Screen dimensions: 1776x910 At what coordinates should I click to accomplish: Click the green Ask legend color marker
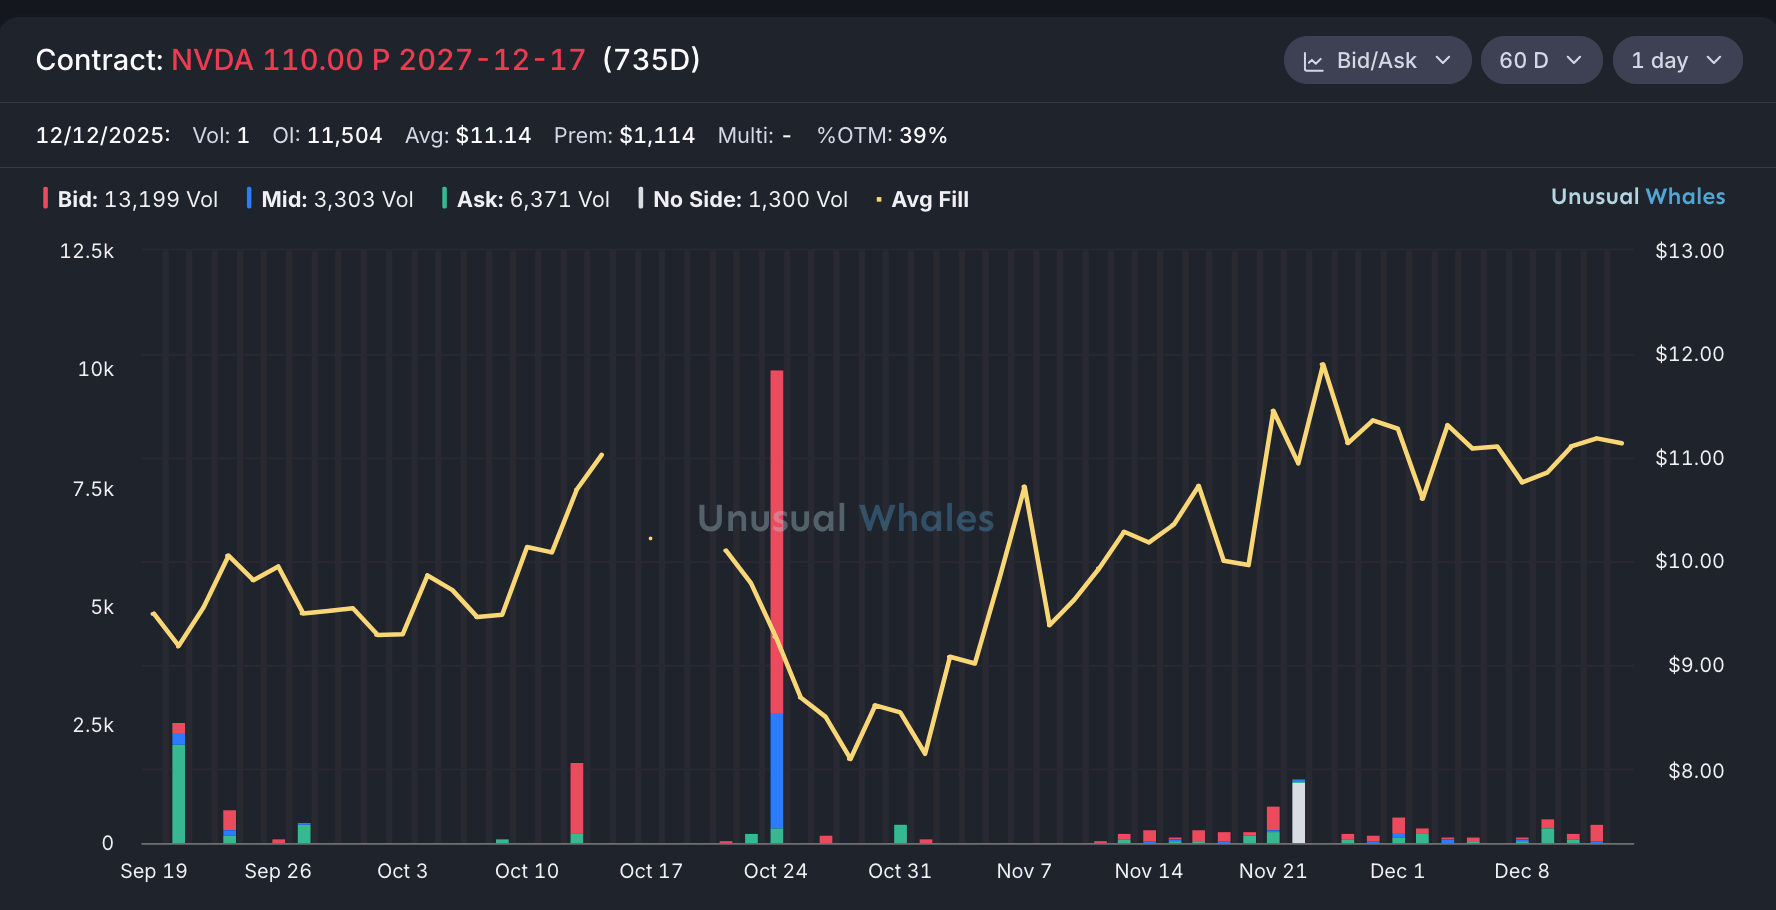point(444,198)
